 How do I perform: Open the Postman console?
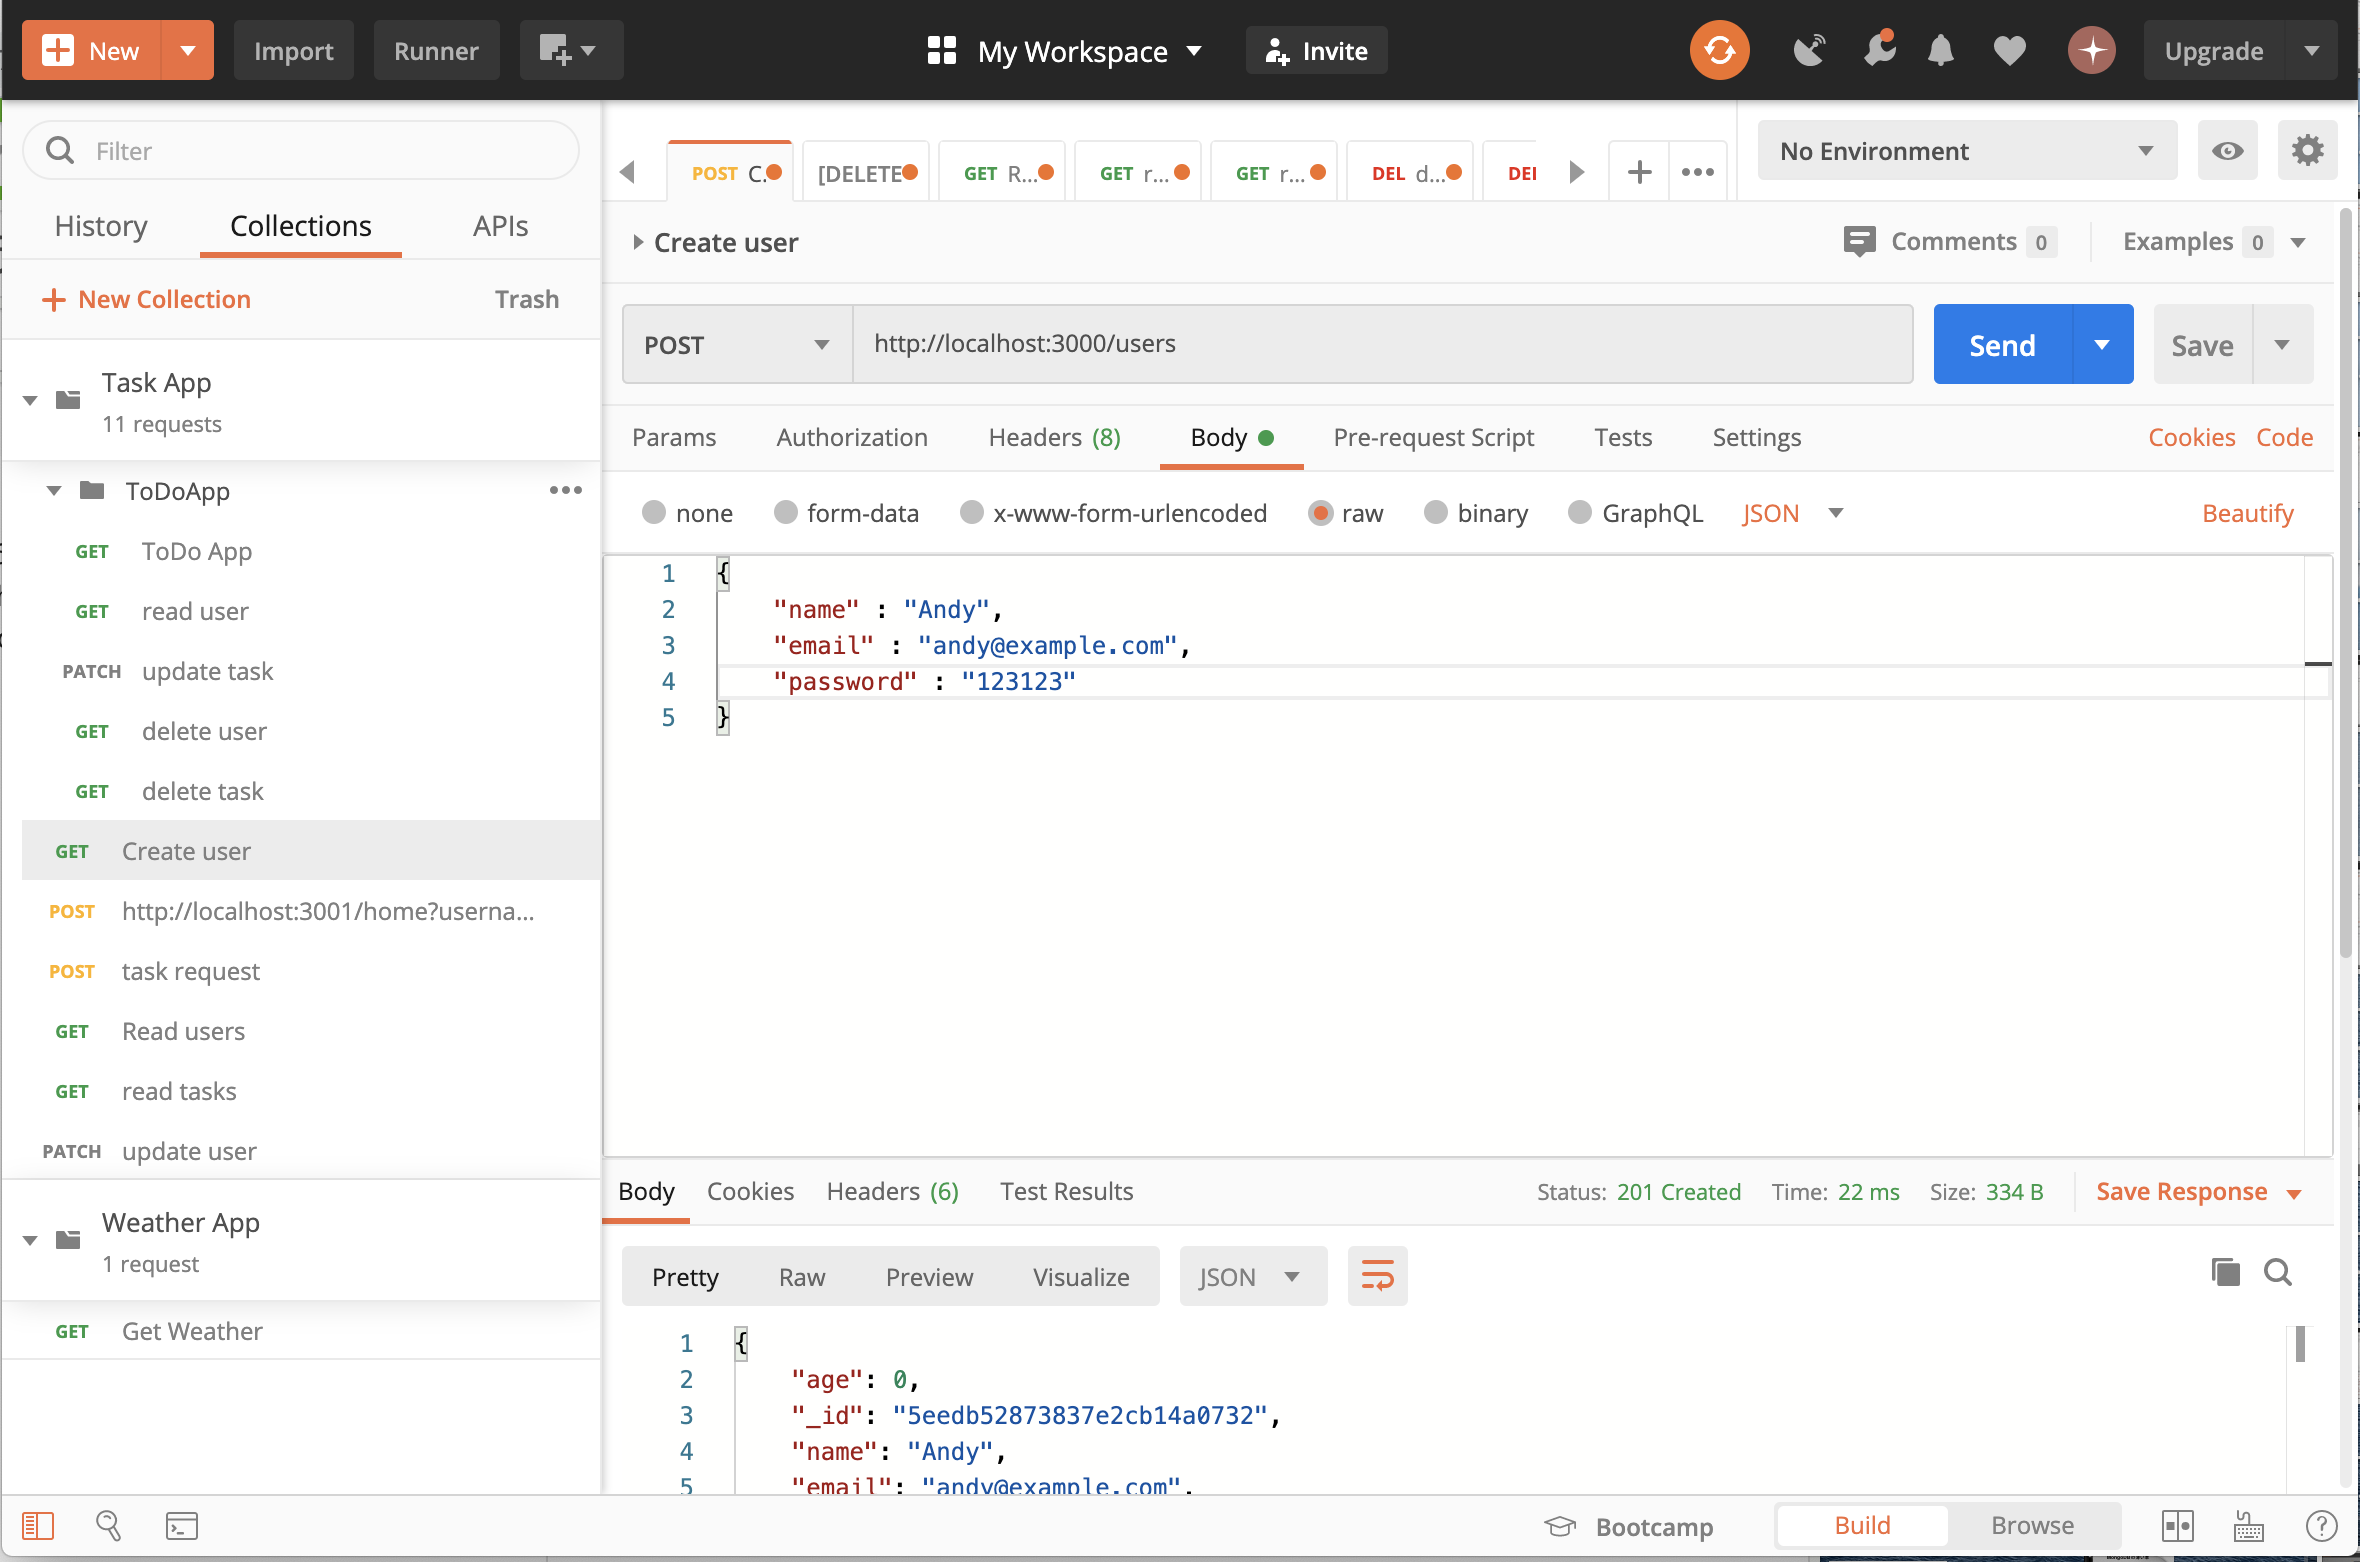tap(180, 1526)
